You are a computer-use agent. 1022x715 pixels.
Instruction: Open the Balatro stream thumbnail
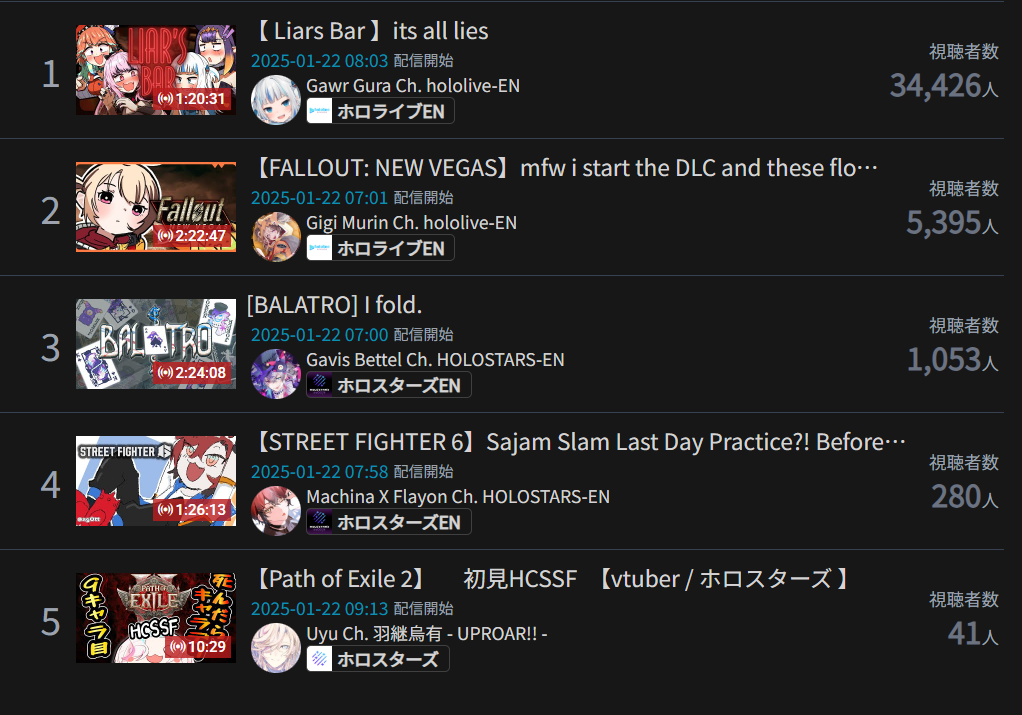pyautogui.click(x=156, y=343)
